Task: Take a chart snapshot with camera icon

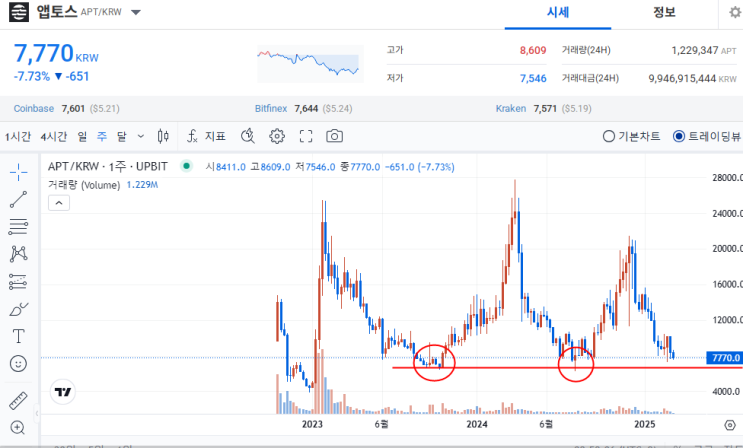Action: pos(335,137)
